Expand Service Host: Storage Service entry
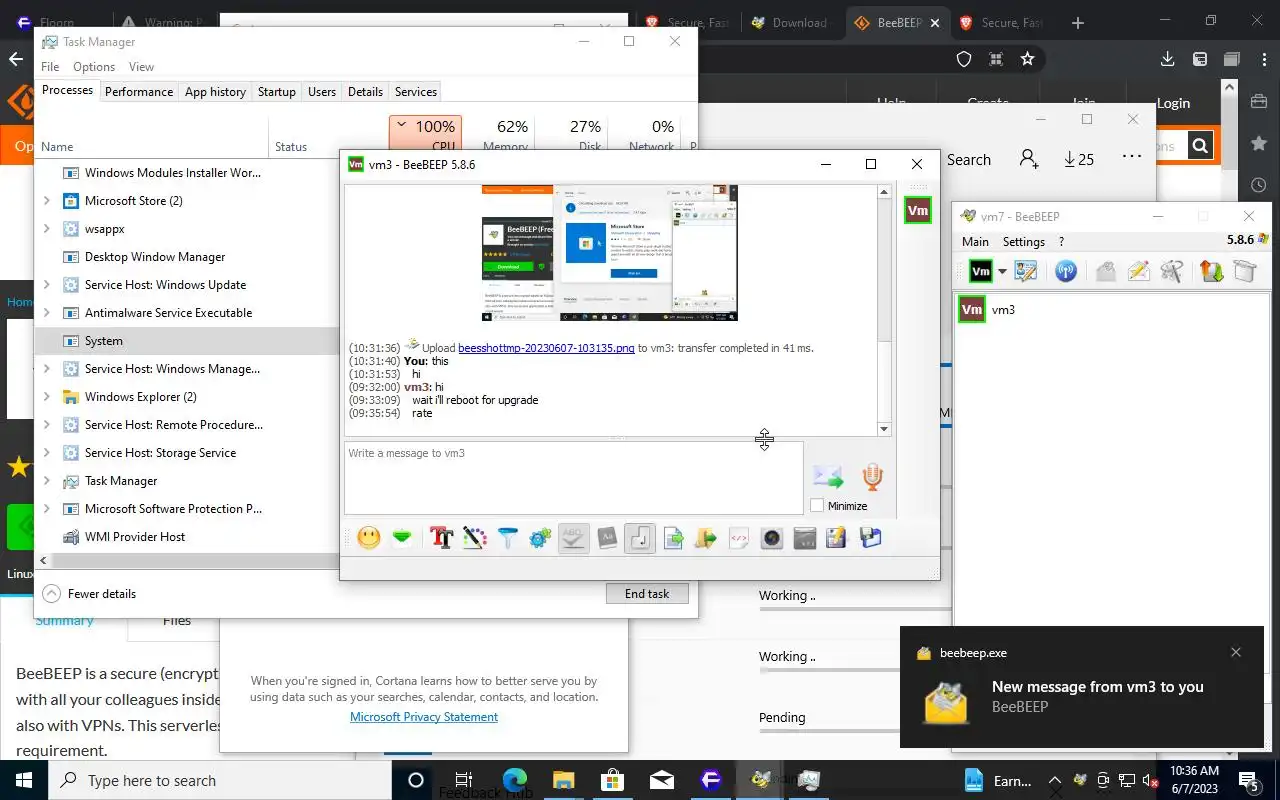This screenshot has height=800, width=1280. 46,453
